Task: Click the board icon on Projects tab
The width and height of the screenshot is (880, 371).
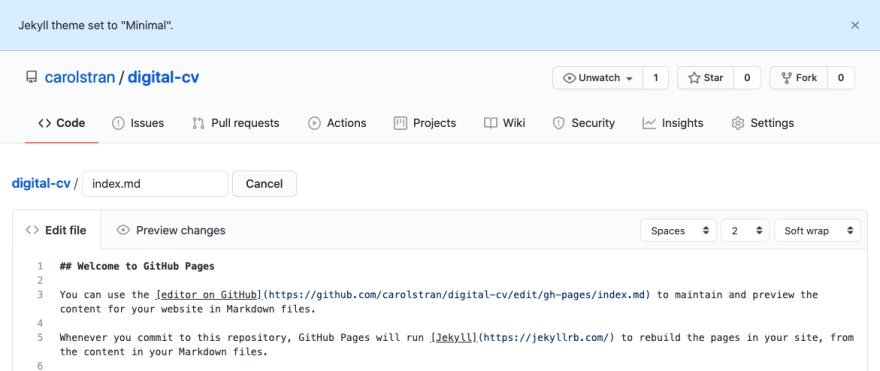Action: [400, 123]
